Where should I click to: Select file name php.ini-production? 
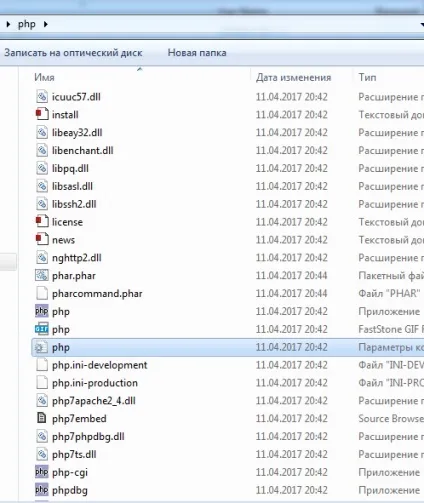(x=95, y=383)
